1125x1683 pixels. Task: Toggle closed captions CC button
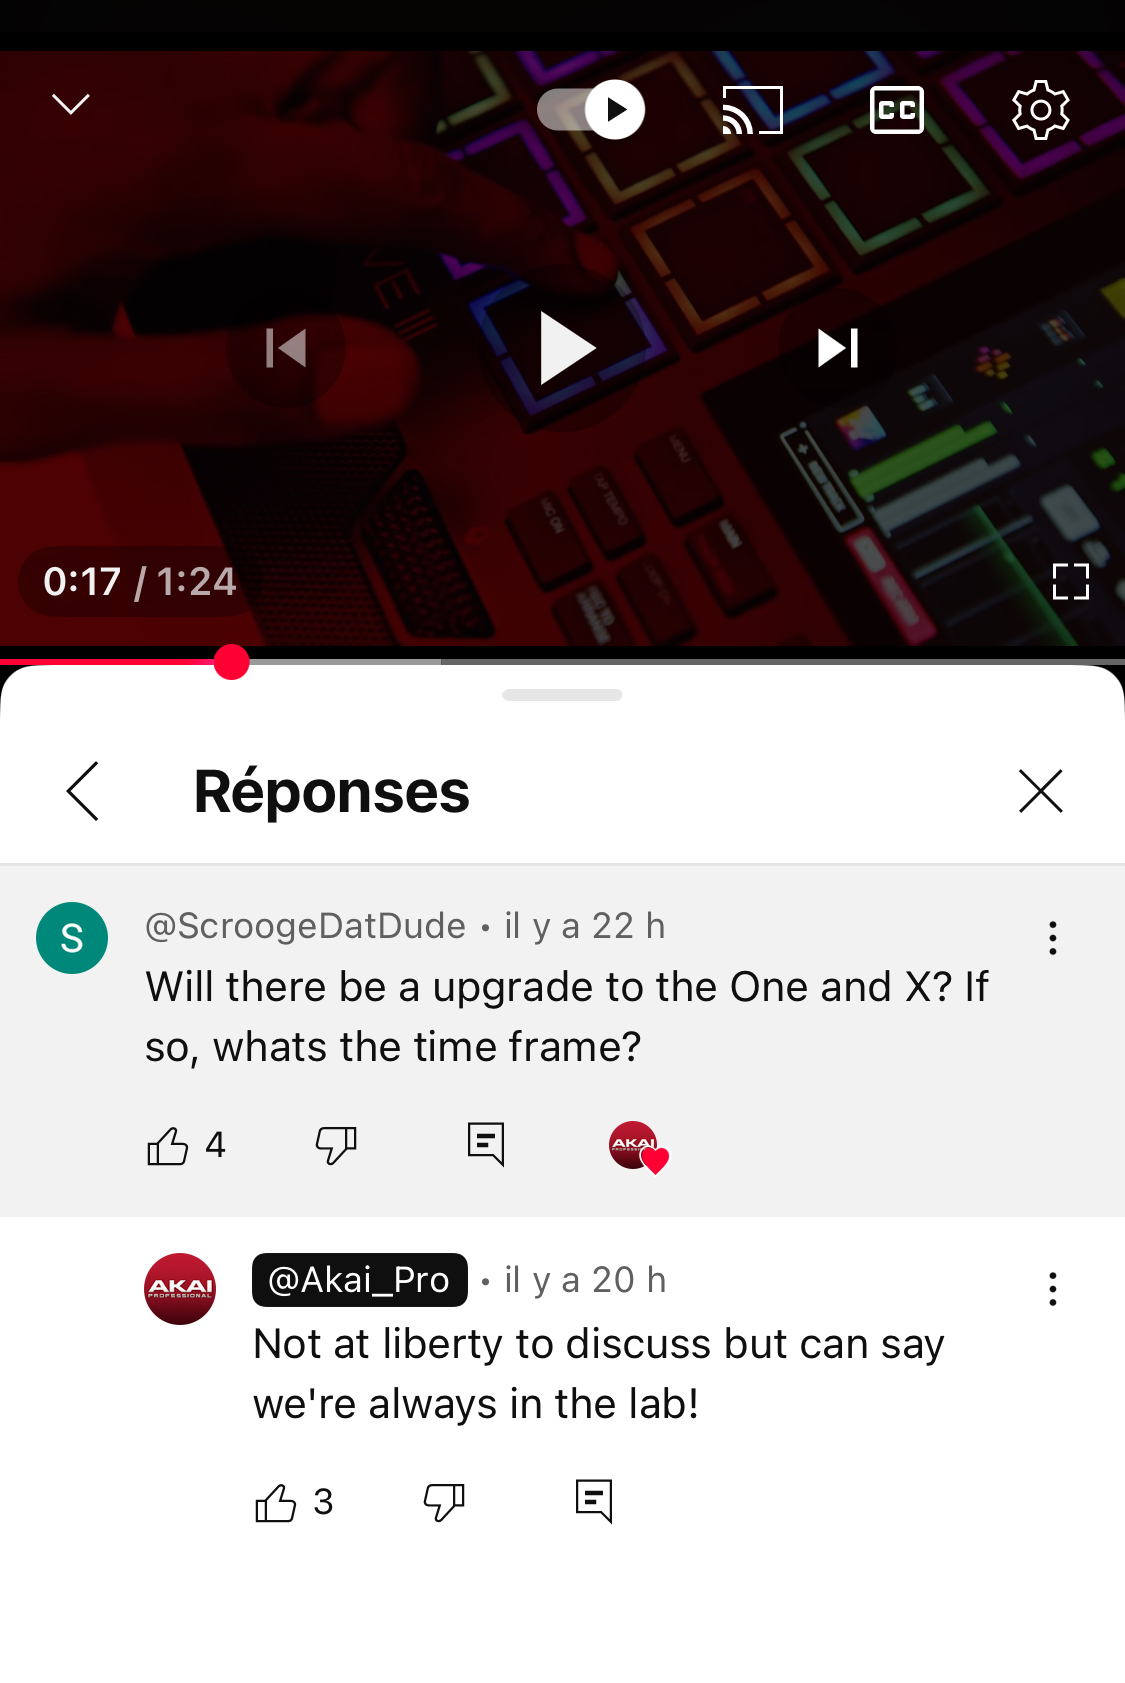pyautogui.click(x=897, y=110)
